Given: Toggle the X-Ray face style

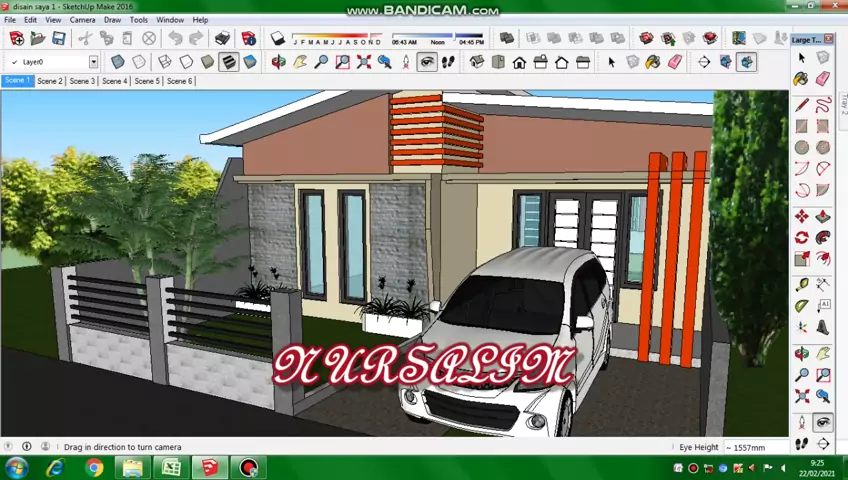Looking at the screenshot, I should pos(118,62).
